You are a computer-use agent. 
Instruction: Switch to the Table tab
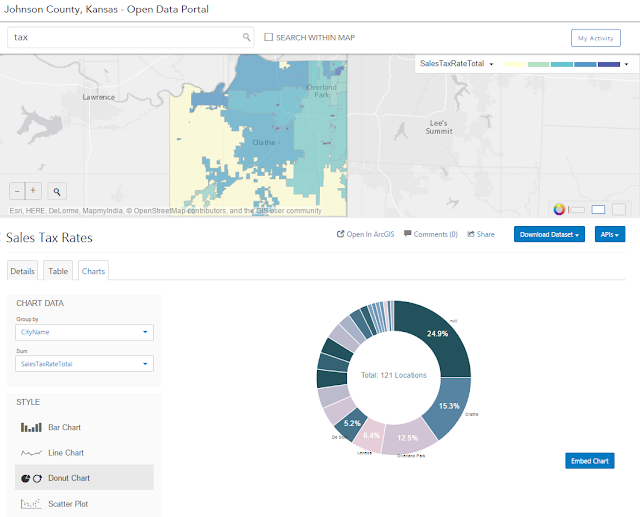(x=58, y=271)
